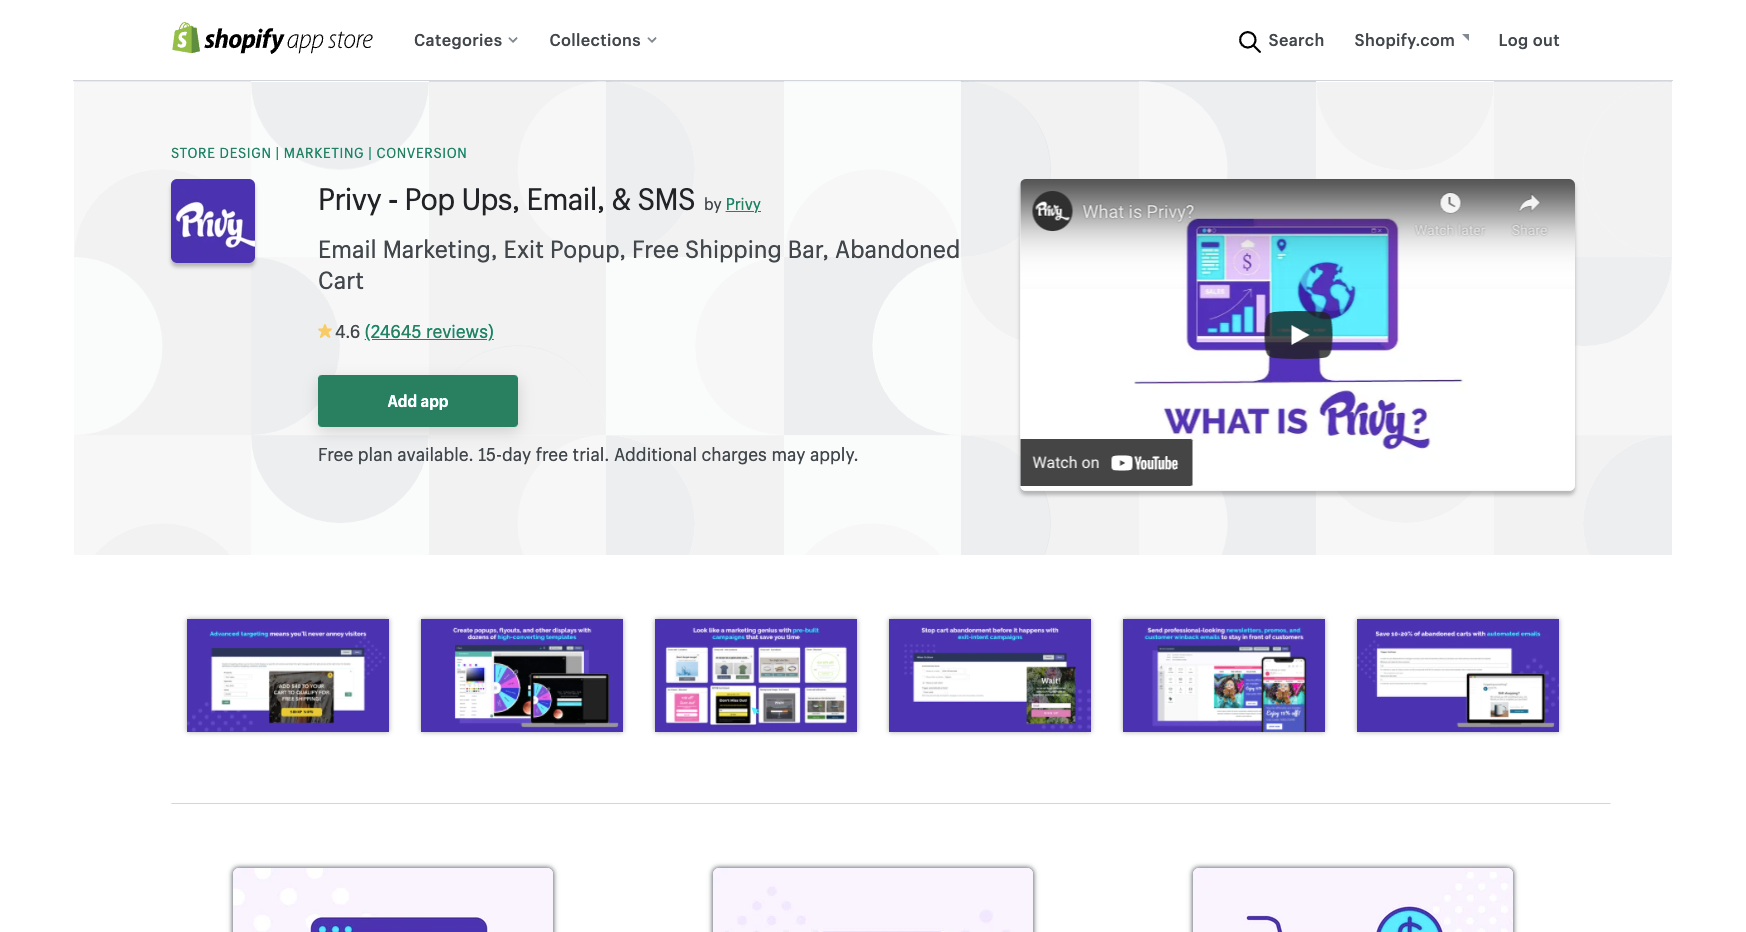Open the Stop cart abandonment screenshot thumbnail
Viewport: 1746px width, 932px height.
990,675
